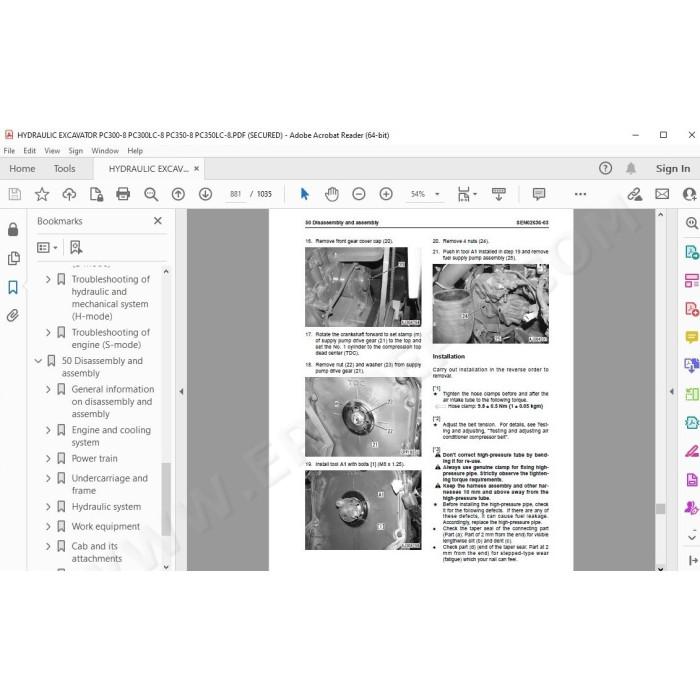700x700 pixels.
Task: Open the View menu
Action: click(52, 151)
